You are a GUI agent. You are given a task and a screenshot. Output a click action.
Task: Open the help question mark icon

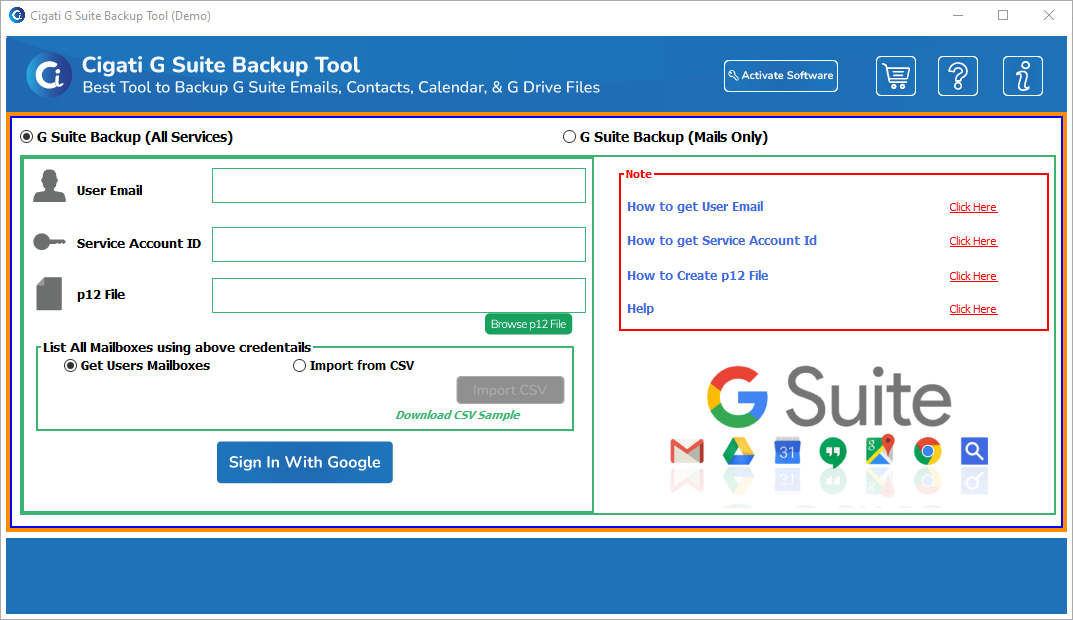957,76
